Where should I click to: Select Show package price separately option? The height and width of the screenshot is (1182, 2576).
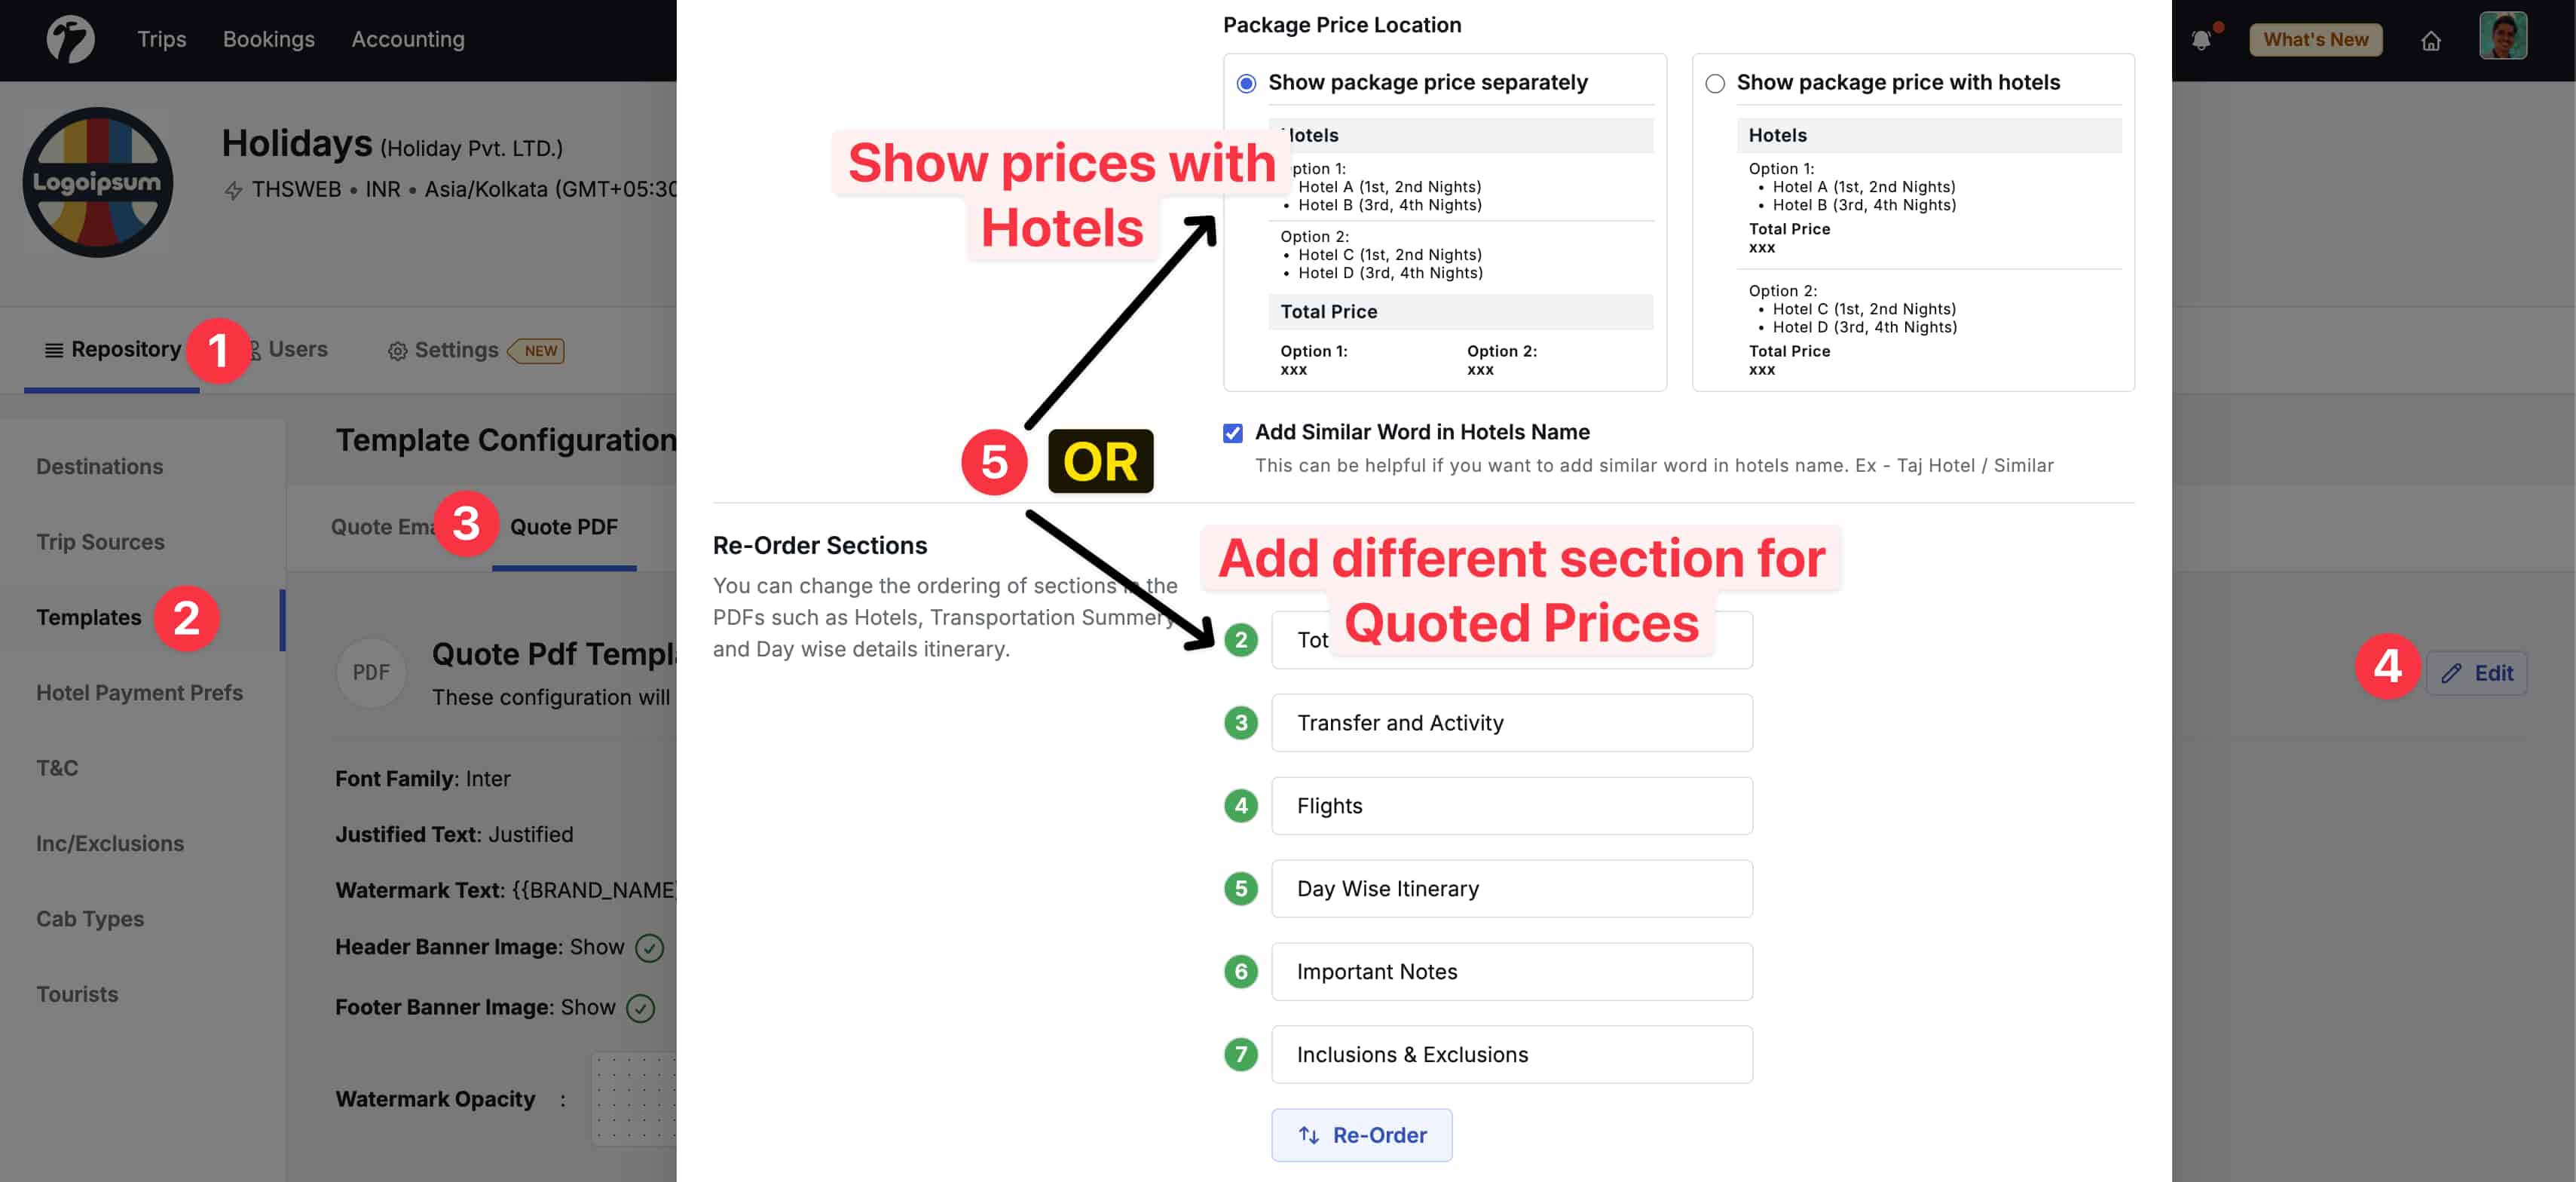pos(1246,83)
